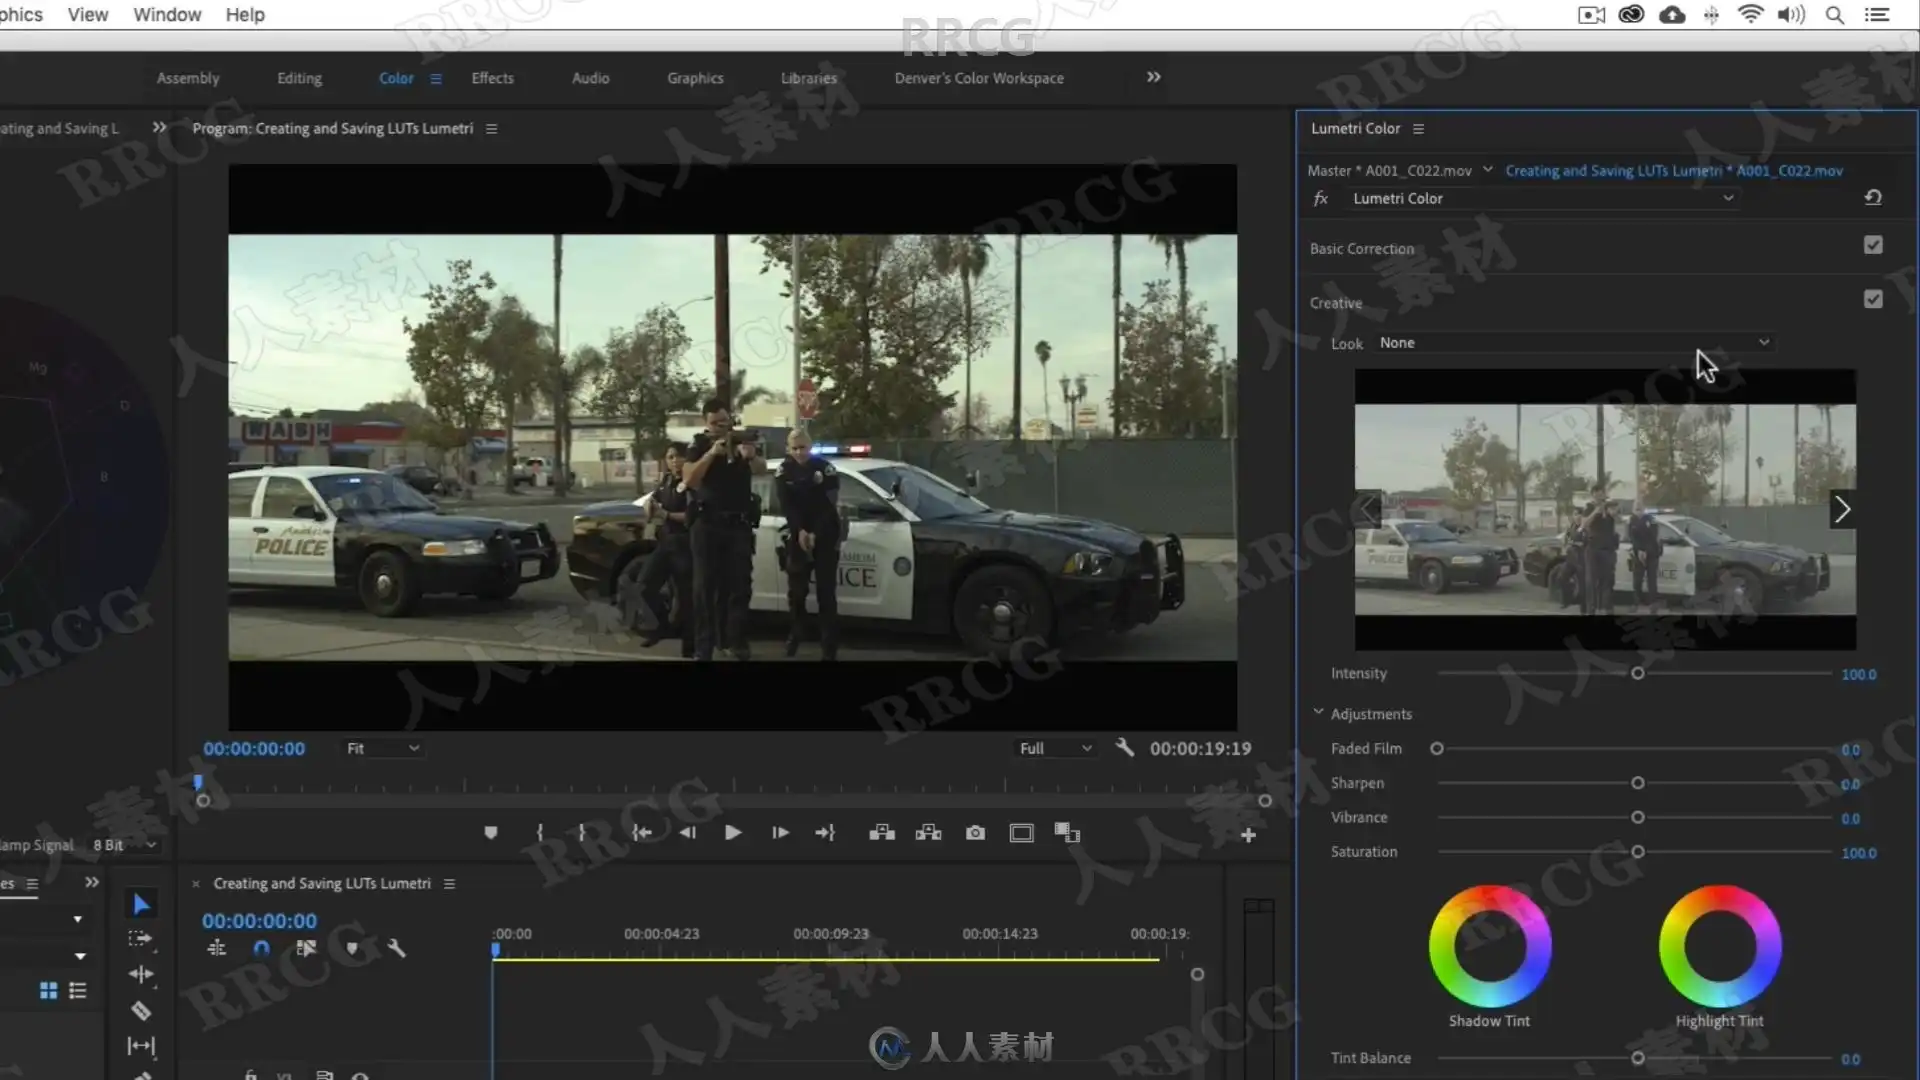Click the Play button in Program monitor
Screen dimensions: 1920x1080
point(732,833)
